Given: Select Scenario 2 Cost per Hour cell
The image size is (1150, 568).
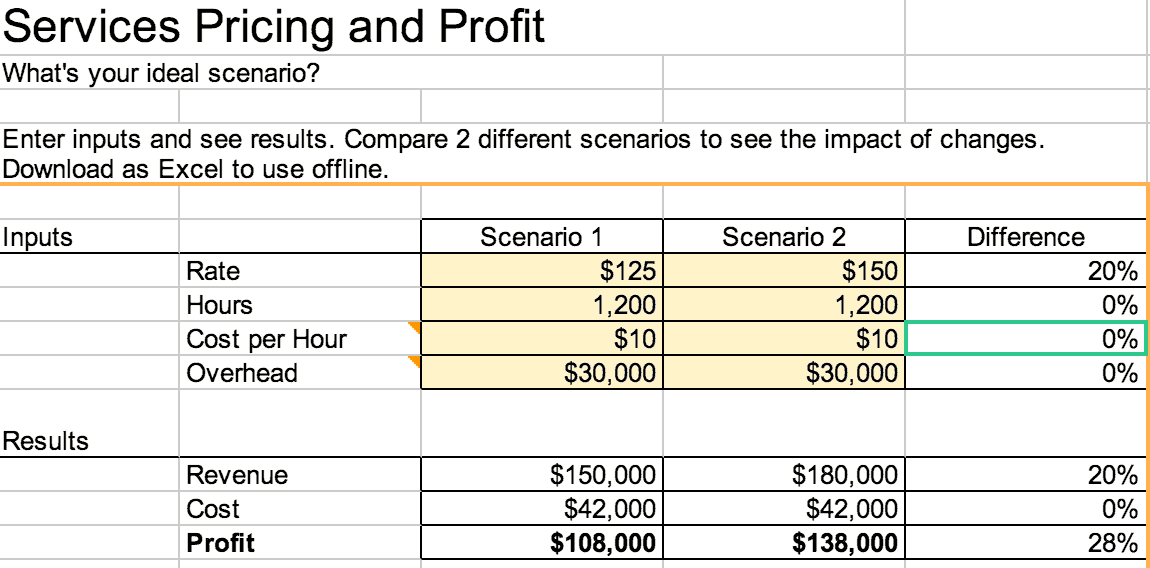Looking at the screenshot, I should pyautogui.click(x=784, y=338).
